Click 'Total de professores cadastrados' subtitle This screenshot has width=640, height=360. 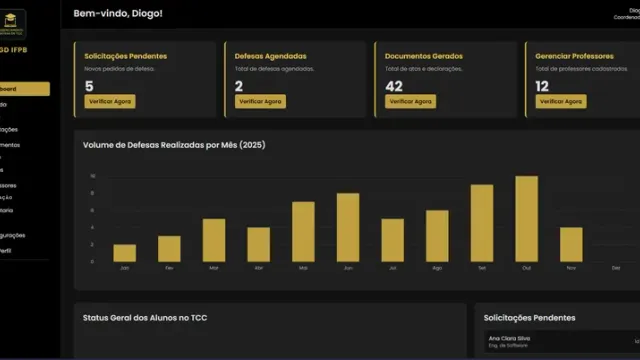pos(582,69)
